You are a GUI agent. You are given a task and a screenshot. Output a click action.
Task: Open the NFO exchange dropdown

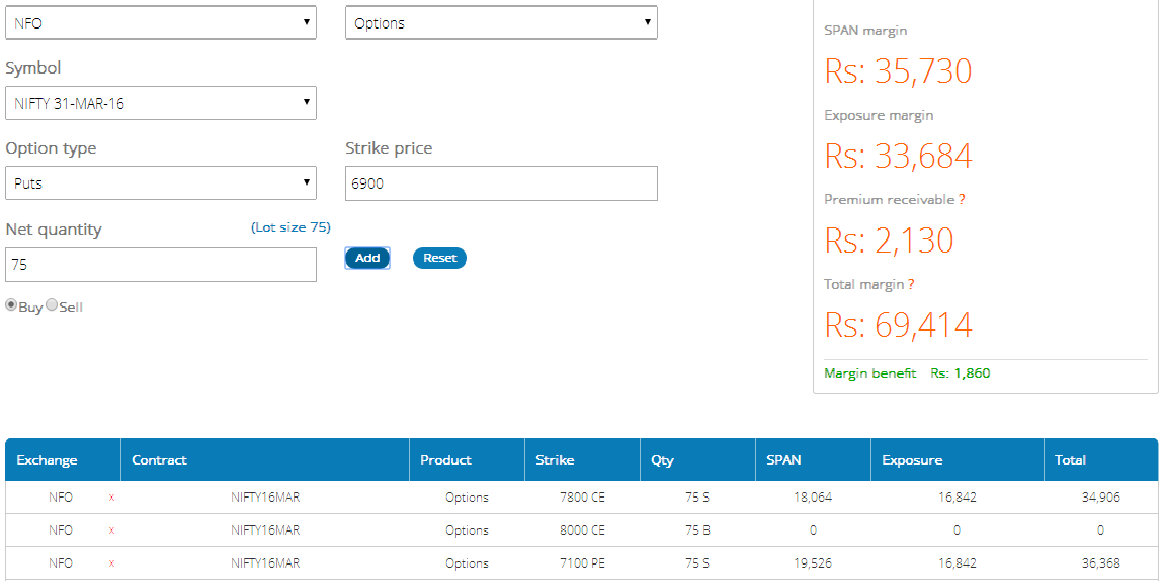(x=161, y=23)
